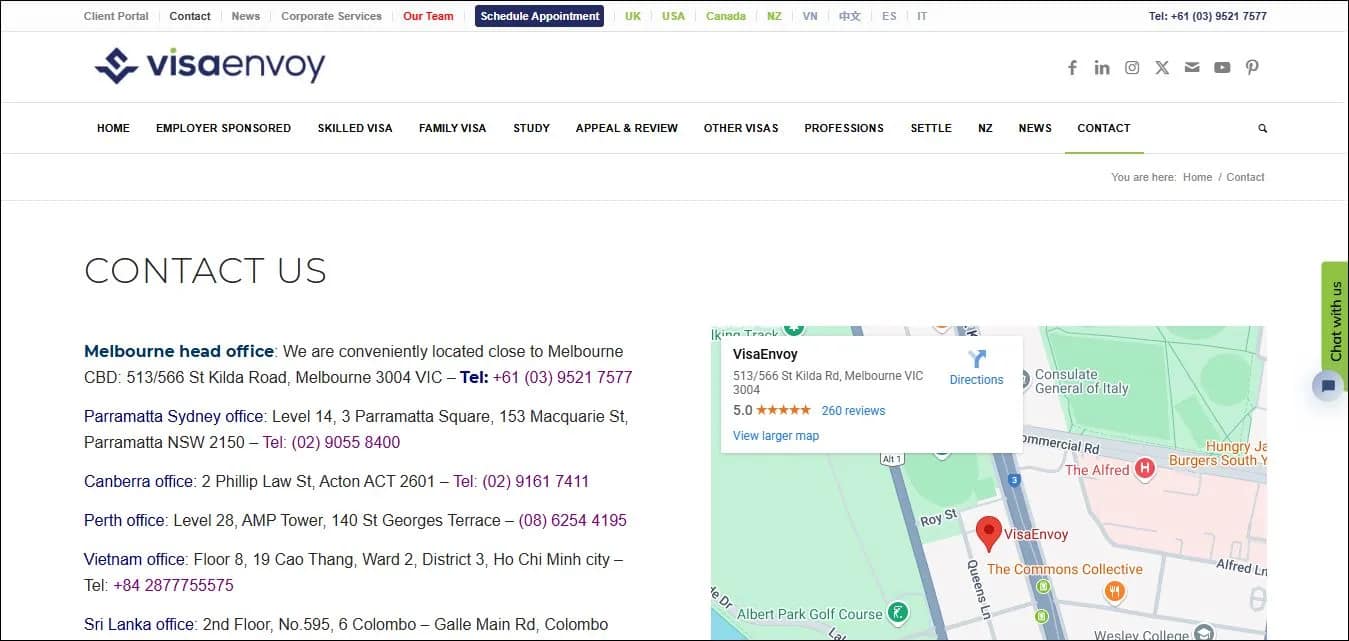Open the 260 reviews link on map
1349x641 pixels.
coord(853,410)
